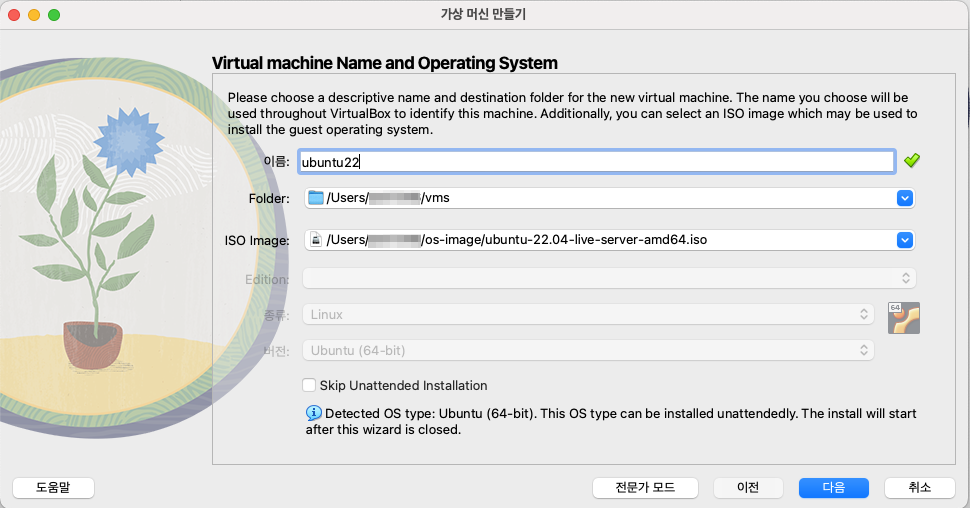Viewport: 970px width, 508px height.
Task: Click the ISO file icon in ISO Image field
Action: pyautogui.click(x=315, y=240)
